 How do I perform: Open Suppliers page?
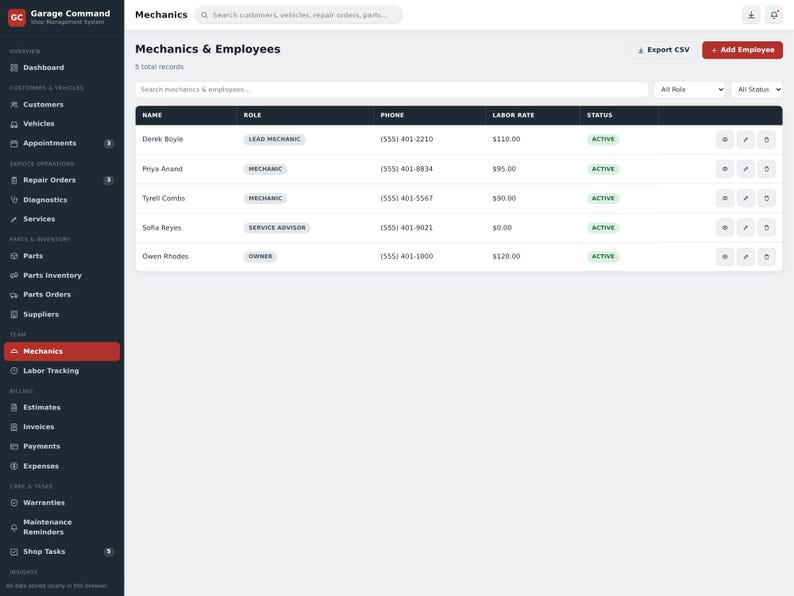62,314
